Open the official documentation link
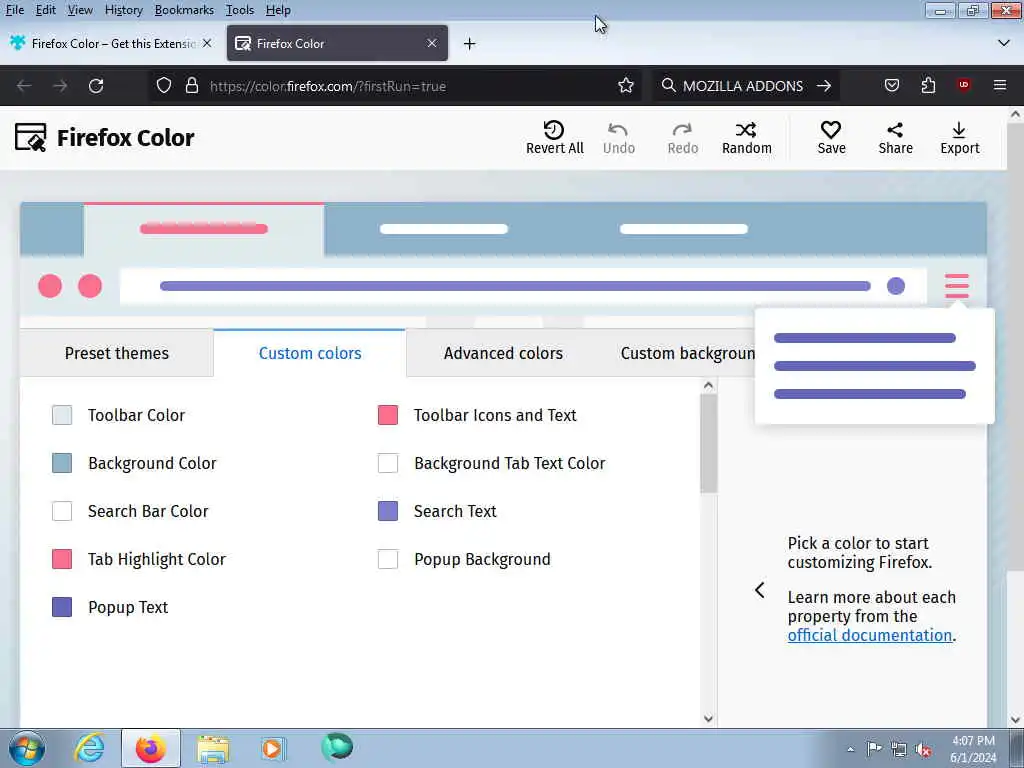 869,635
